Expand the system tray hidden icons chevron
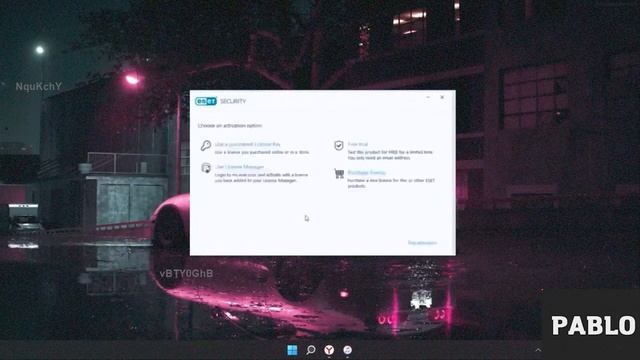The image size is (640, 360). pos(538,350)
